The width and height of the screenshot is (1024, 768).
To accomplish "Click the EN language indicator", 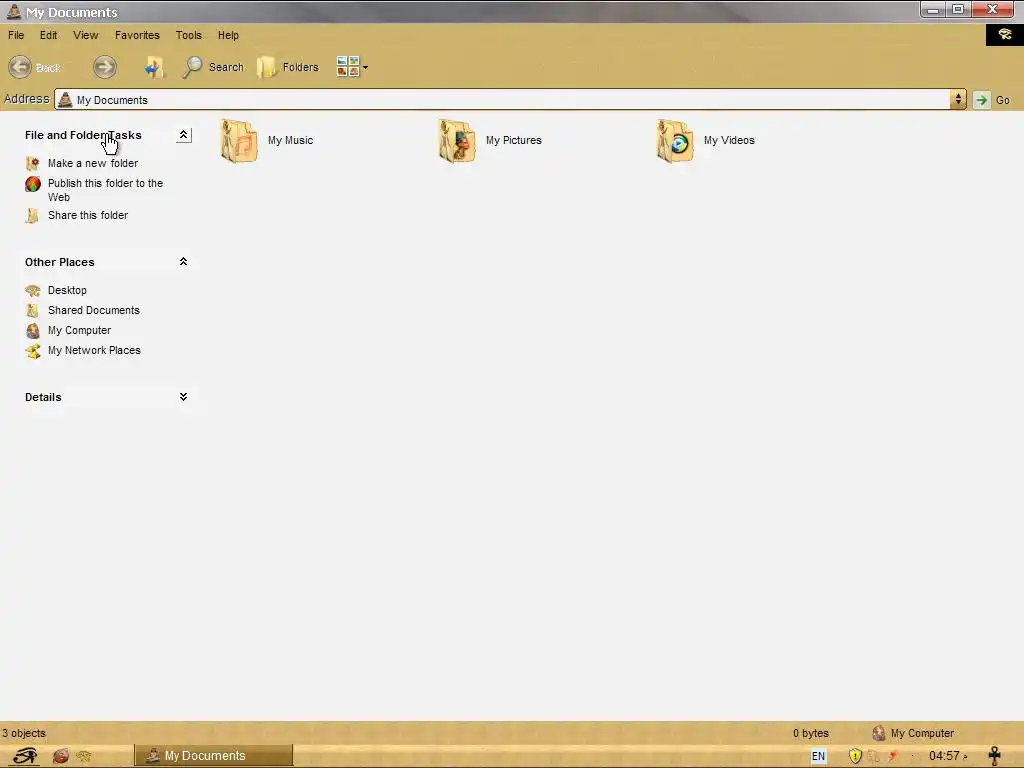I will coord(818,756).
